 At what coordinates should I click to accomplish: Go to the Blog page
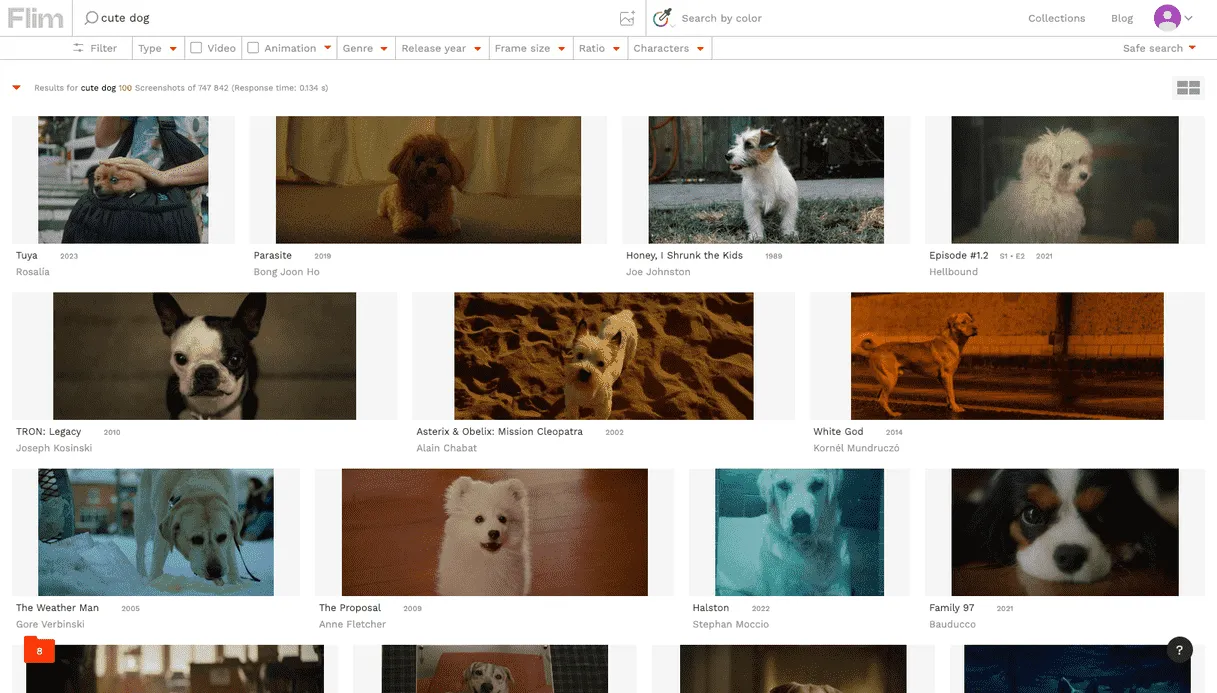[x=1122, y=18]
